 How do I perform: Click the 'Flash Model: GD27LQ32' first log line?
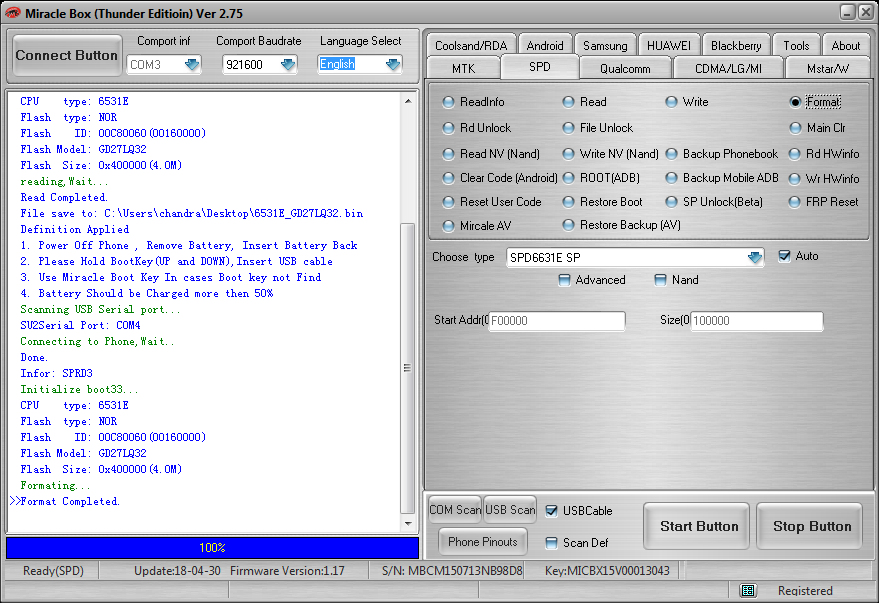84,149
